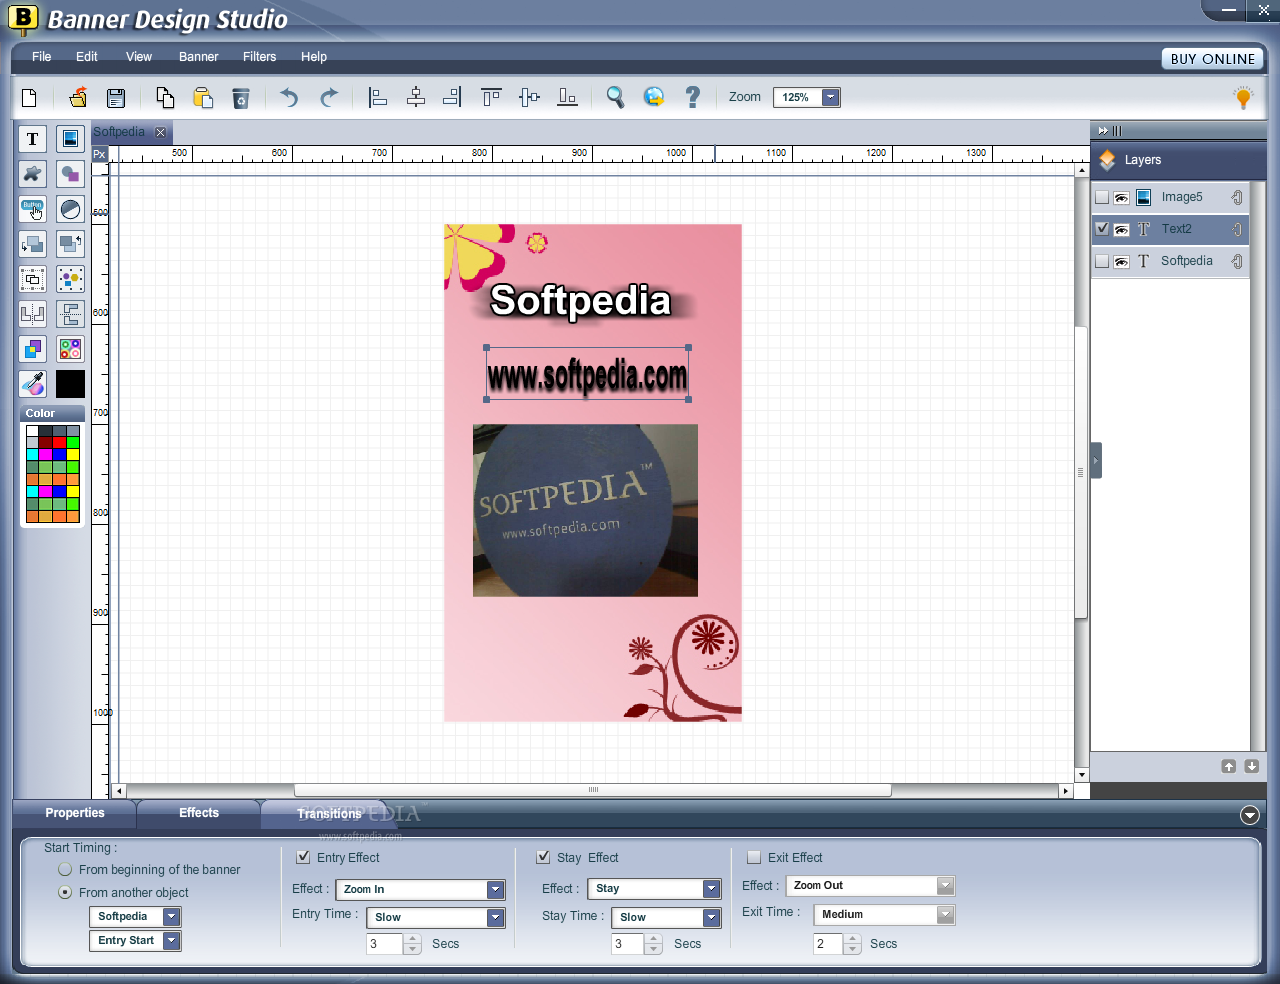Save with the floppy disk icon
The height and width of the screenshot is (984, 1280).
click(x=116, y=97)
